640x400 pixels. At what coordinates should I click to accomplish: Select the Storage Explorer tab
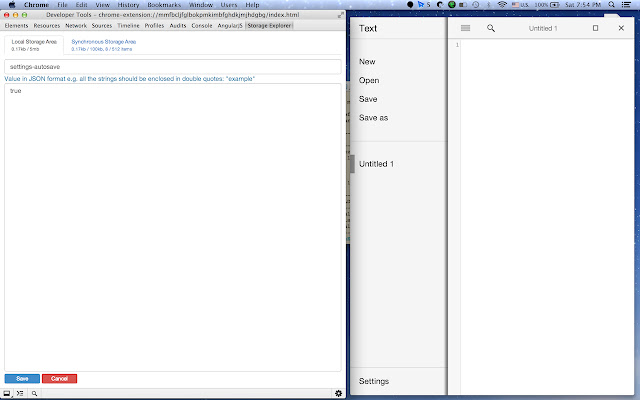point(269,25)
